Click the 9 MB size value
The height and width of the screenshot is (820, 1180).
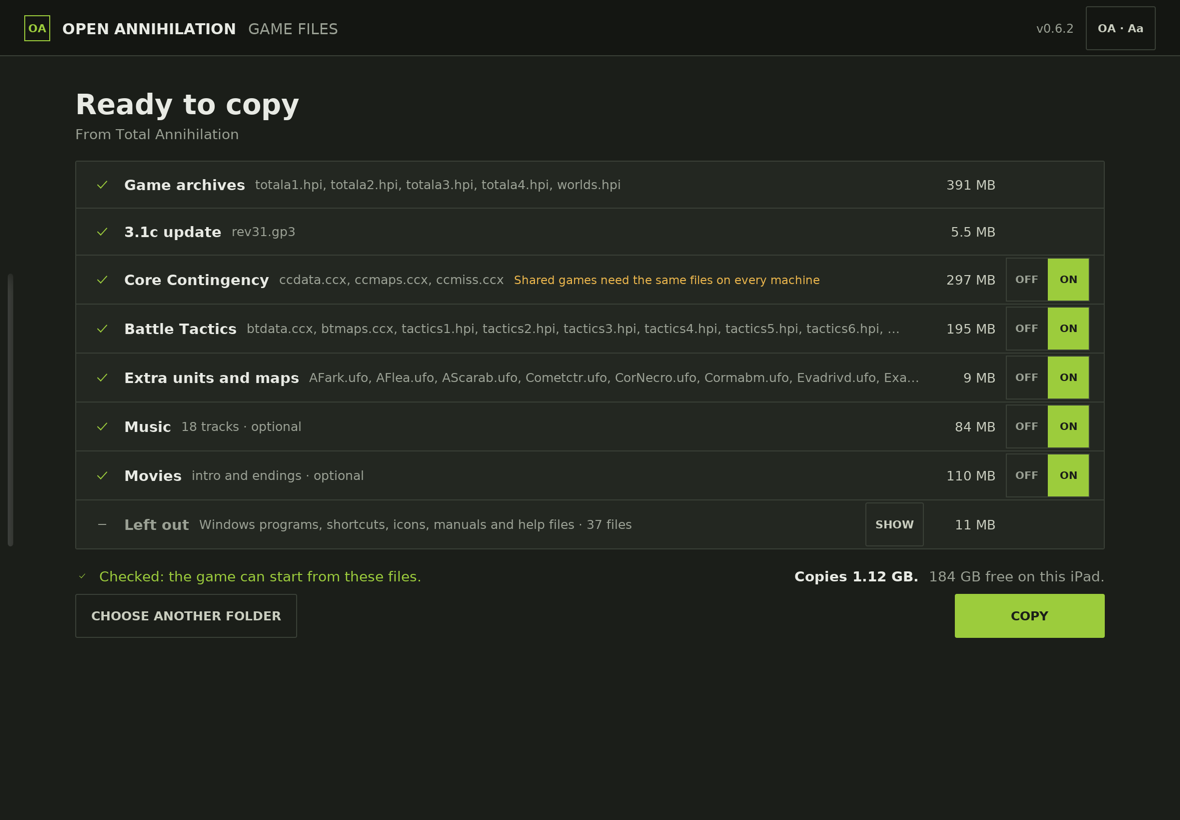(979, 378)
